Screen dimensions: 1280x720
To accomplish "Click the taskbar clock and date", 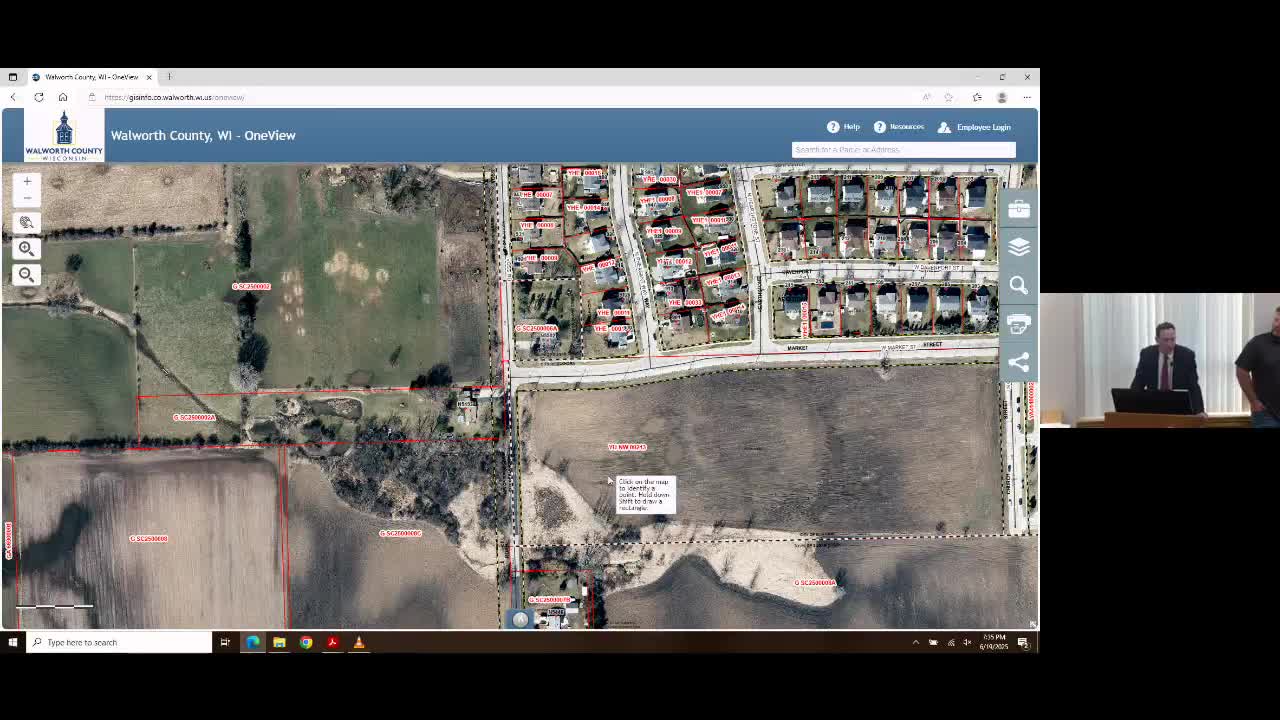I will click(x=995, y=642).
